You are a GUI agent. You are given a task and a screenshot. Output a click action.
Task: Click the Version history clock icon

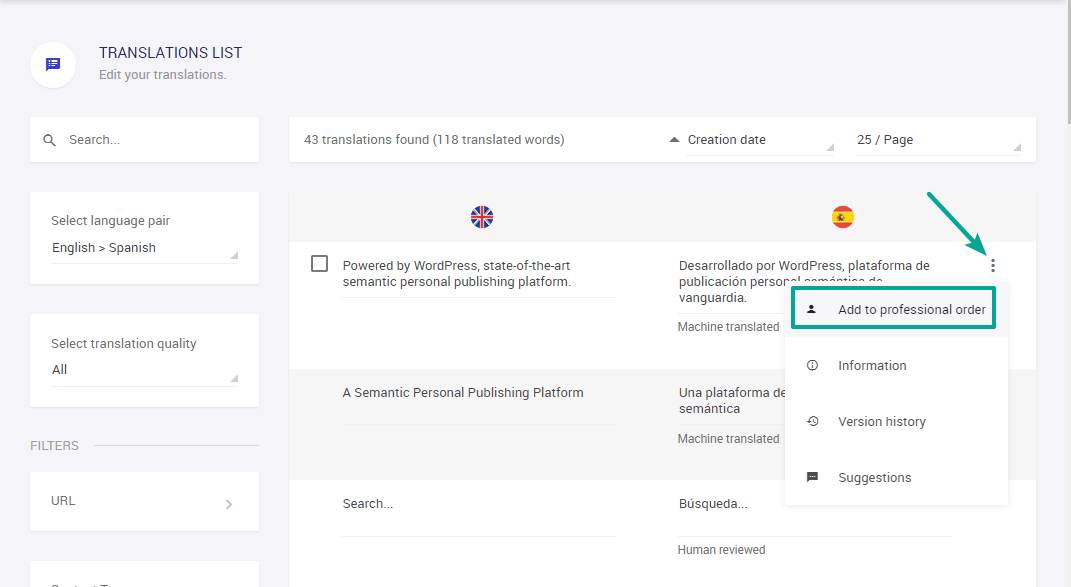[813, 422]
